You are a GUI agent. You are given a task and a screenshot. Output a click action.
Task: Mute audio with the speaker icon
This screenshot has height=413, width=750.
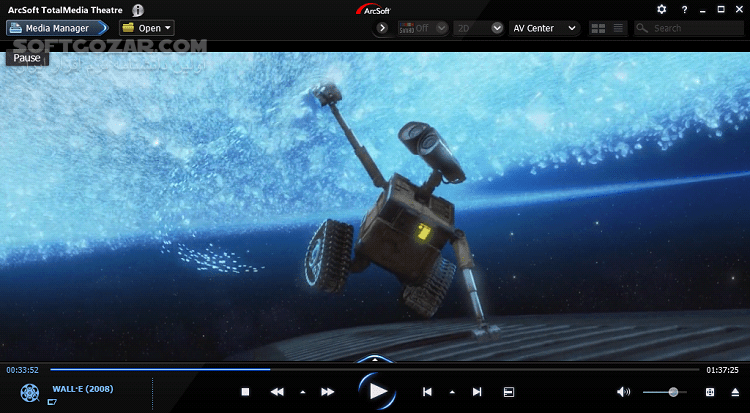[x=623, y=392]
